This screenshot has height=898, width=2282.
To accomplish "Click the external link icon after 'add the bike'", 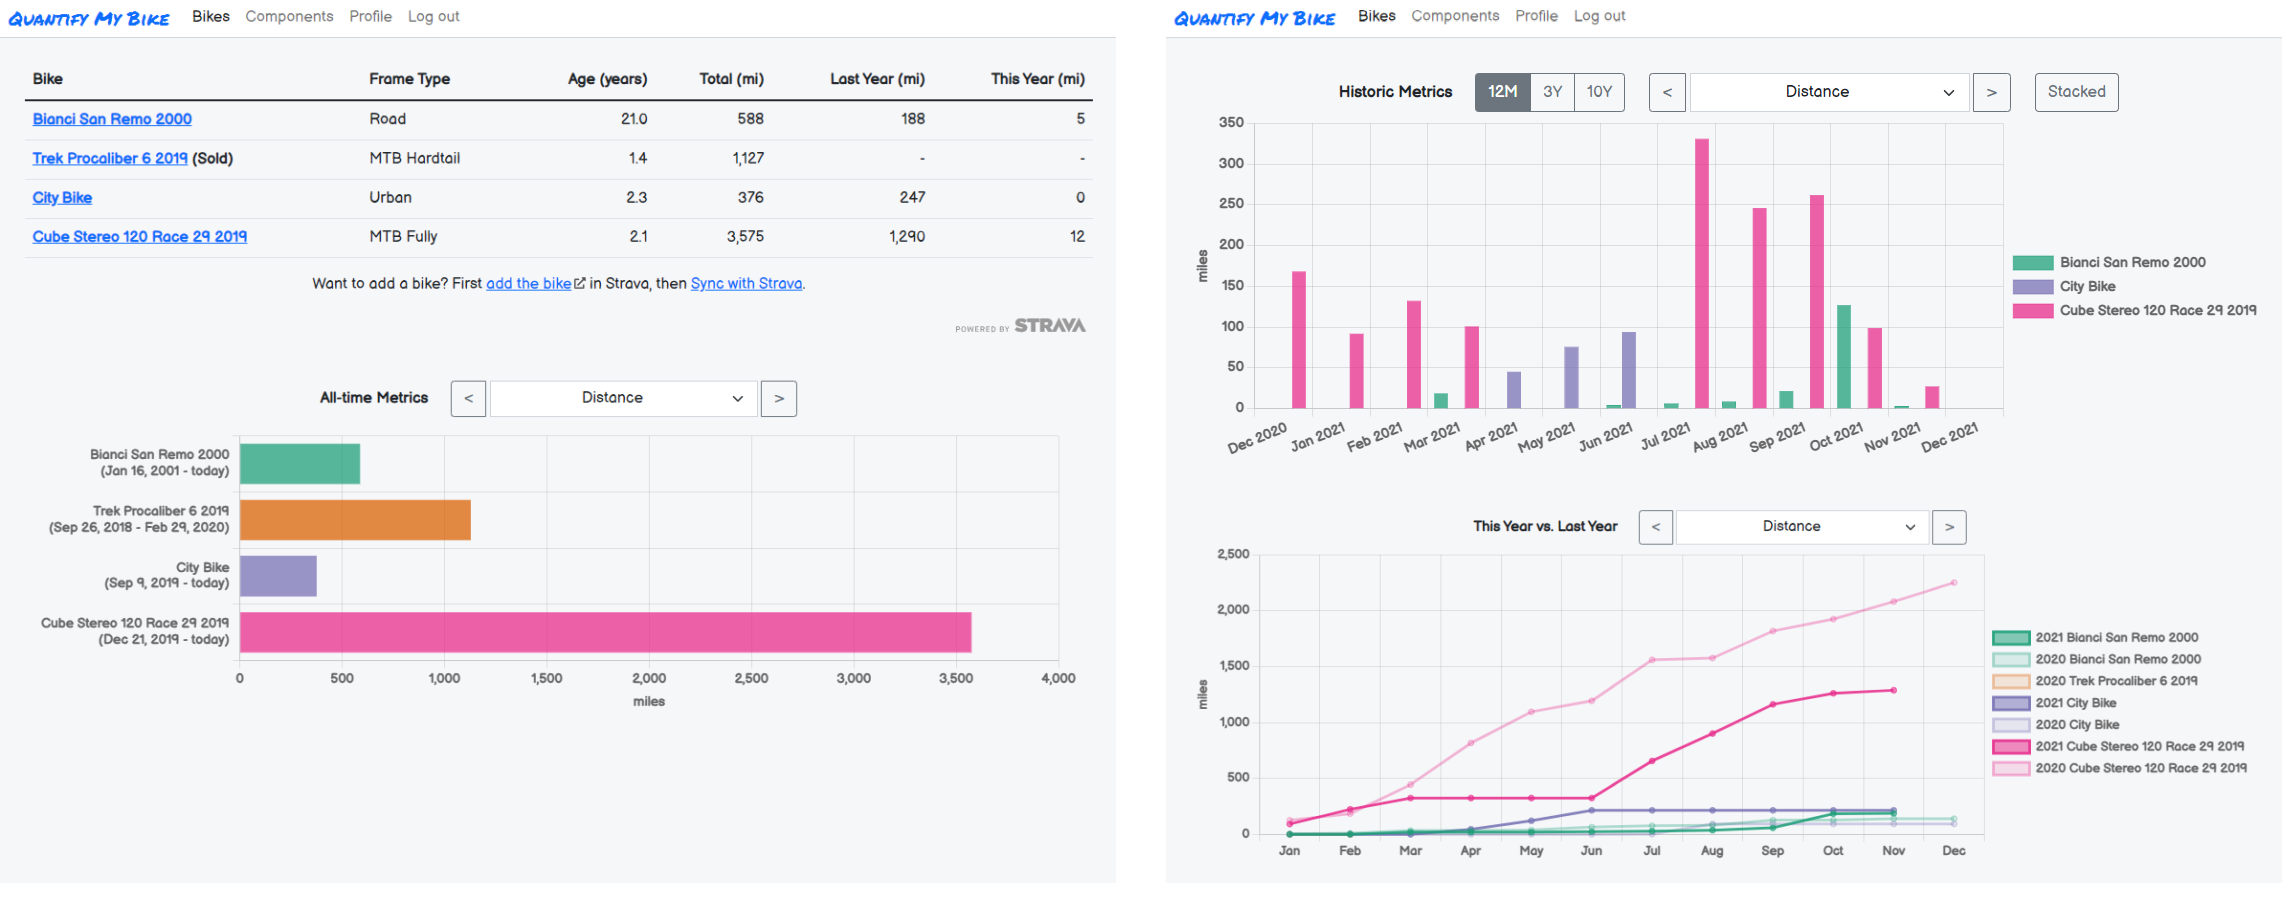I will tap(579, 283).
